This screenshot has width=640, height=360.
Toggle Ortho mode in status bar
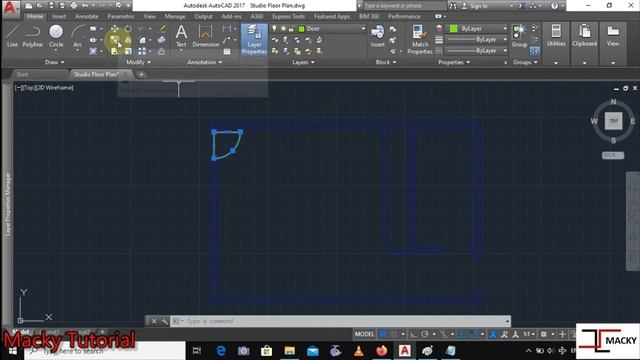413,334
